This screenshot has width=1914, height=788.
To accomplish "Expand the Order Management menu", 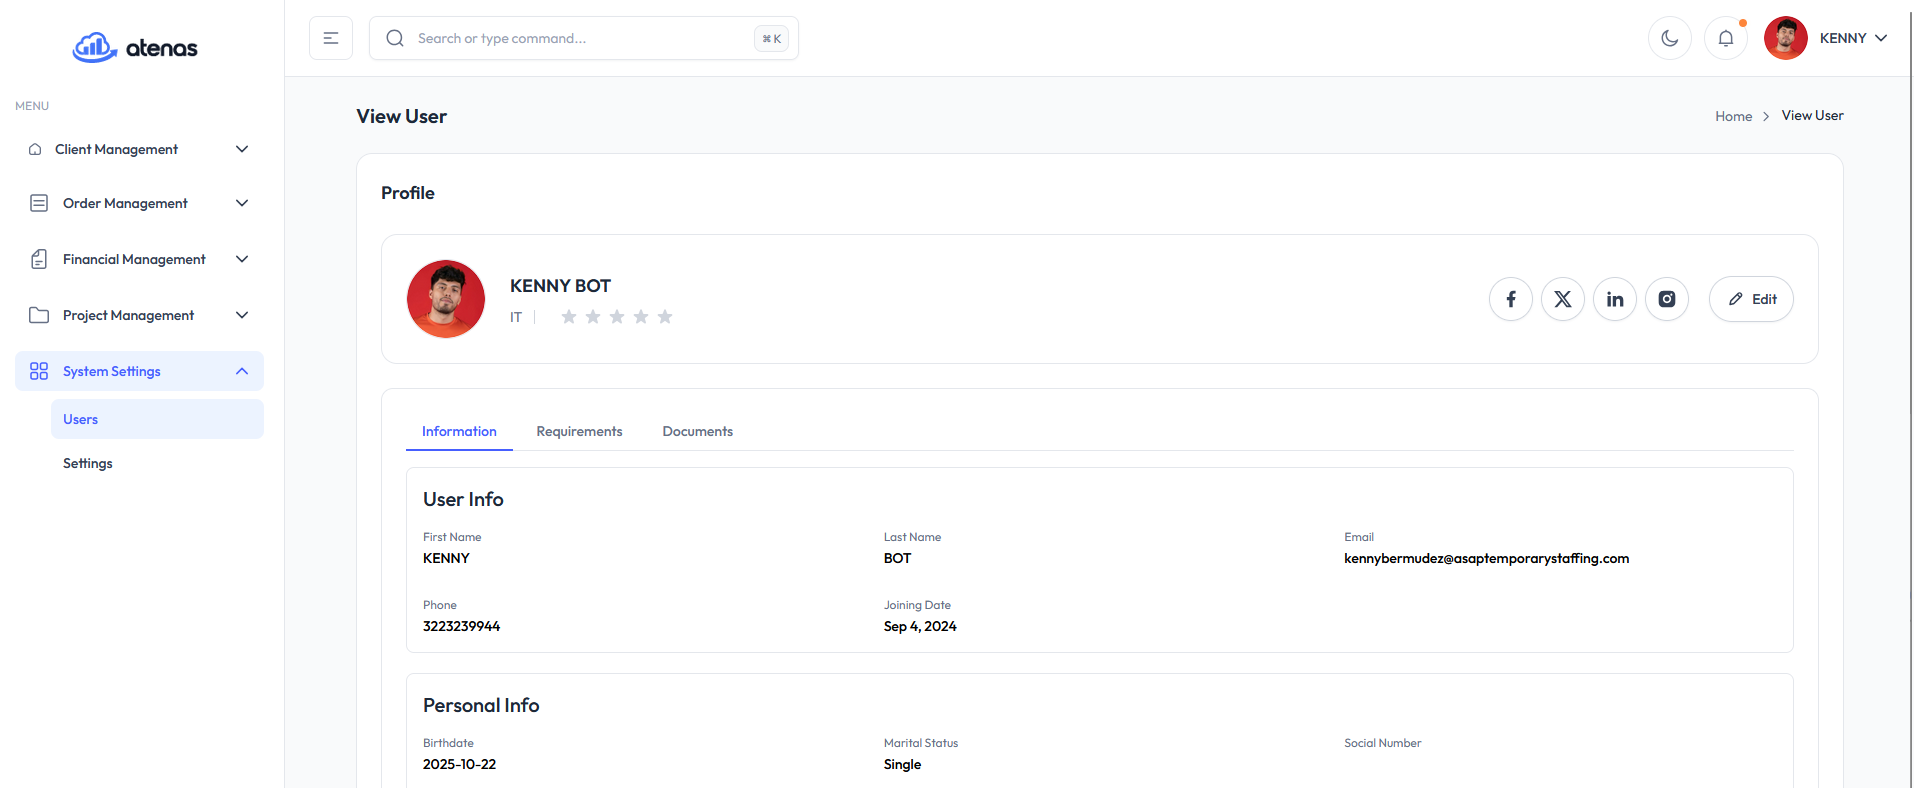I will tap(139, 203).
